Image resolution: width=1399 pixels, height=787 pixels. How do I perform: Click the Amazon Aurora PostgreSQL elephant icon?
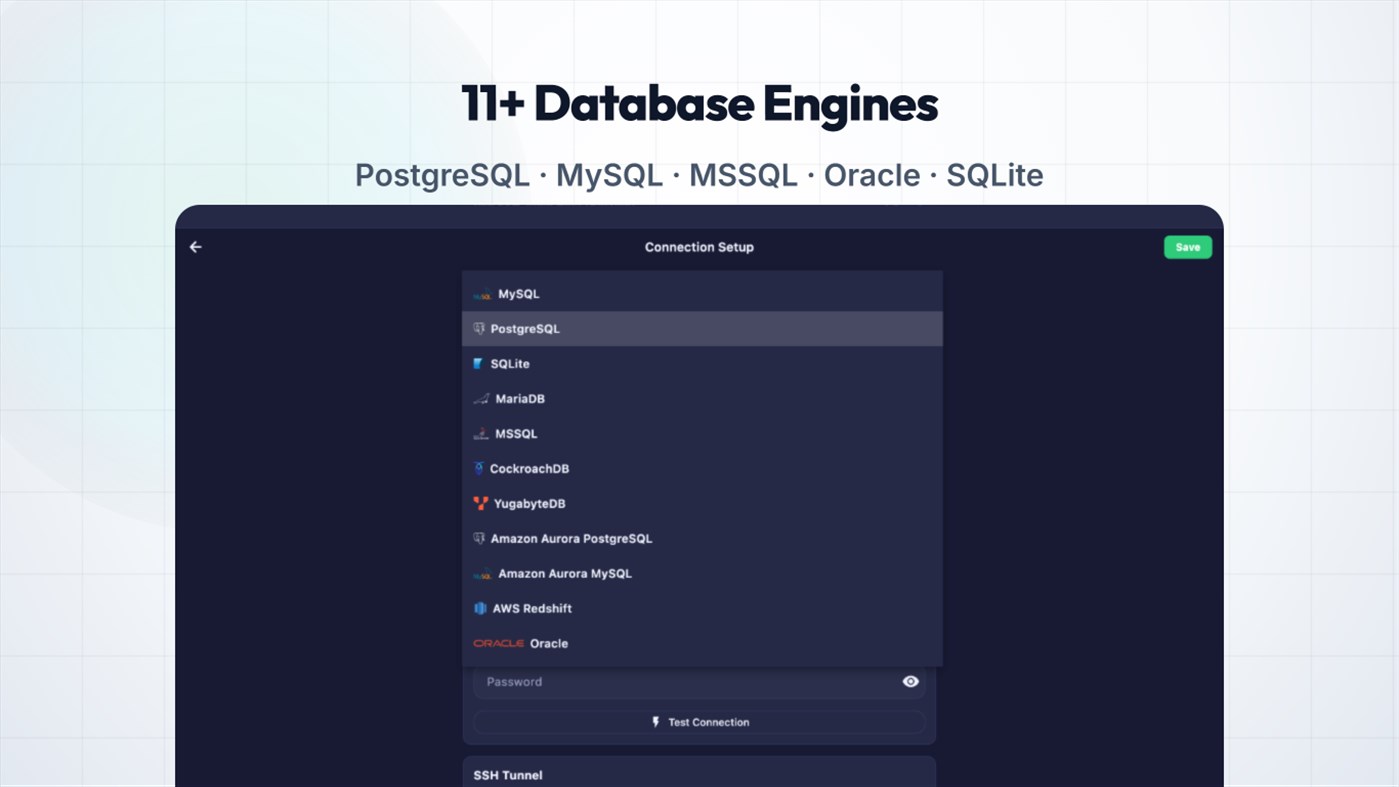(x=479, y=539)
